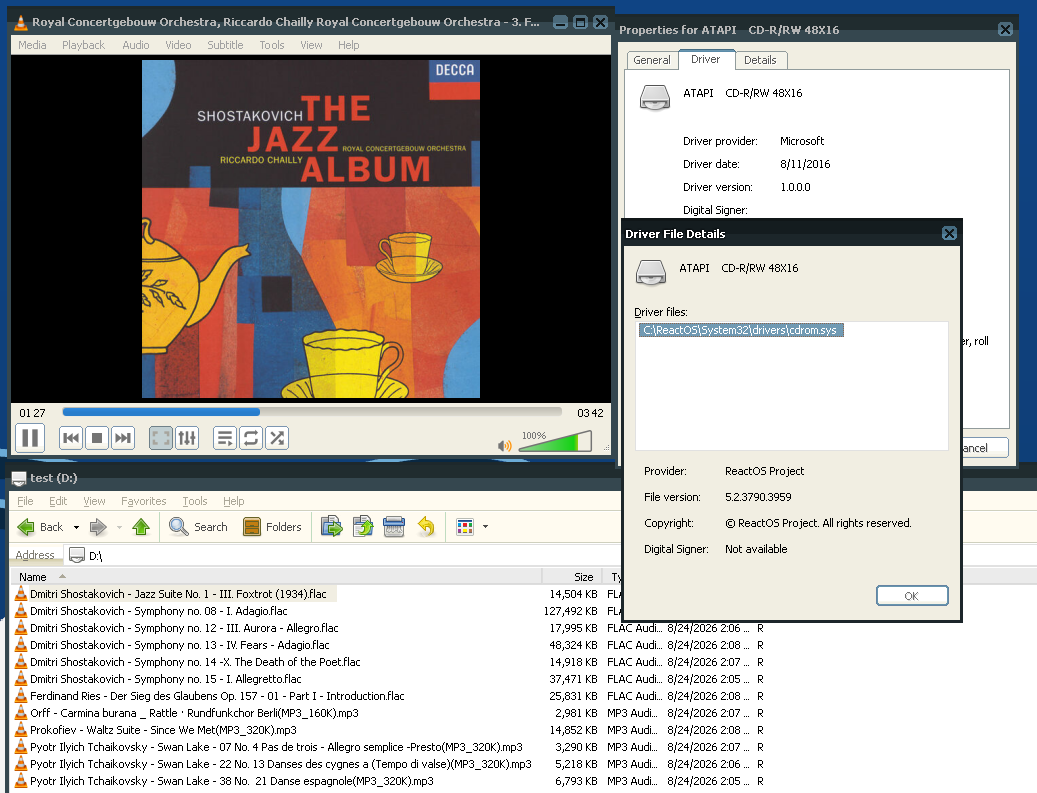
Task: Show the VLC playlist
Action: [225, 438]
